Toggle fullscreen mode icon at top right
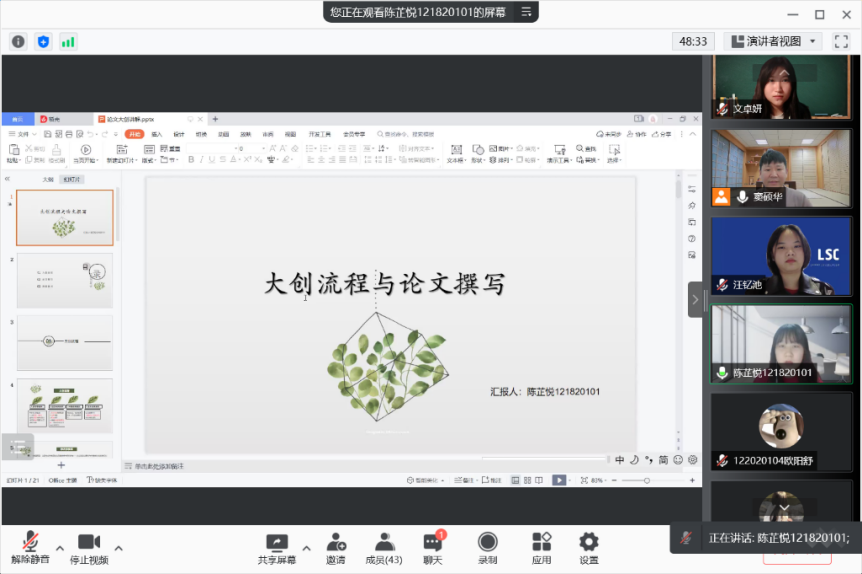The image size is (862, 574). [x=840, y=41]
